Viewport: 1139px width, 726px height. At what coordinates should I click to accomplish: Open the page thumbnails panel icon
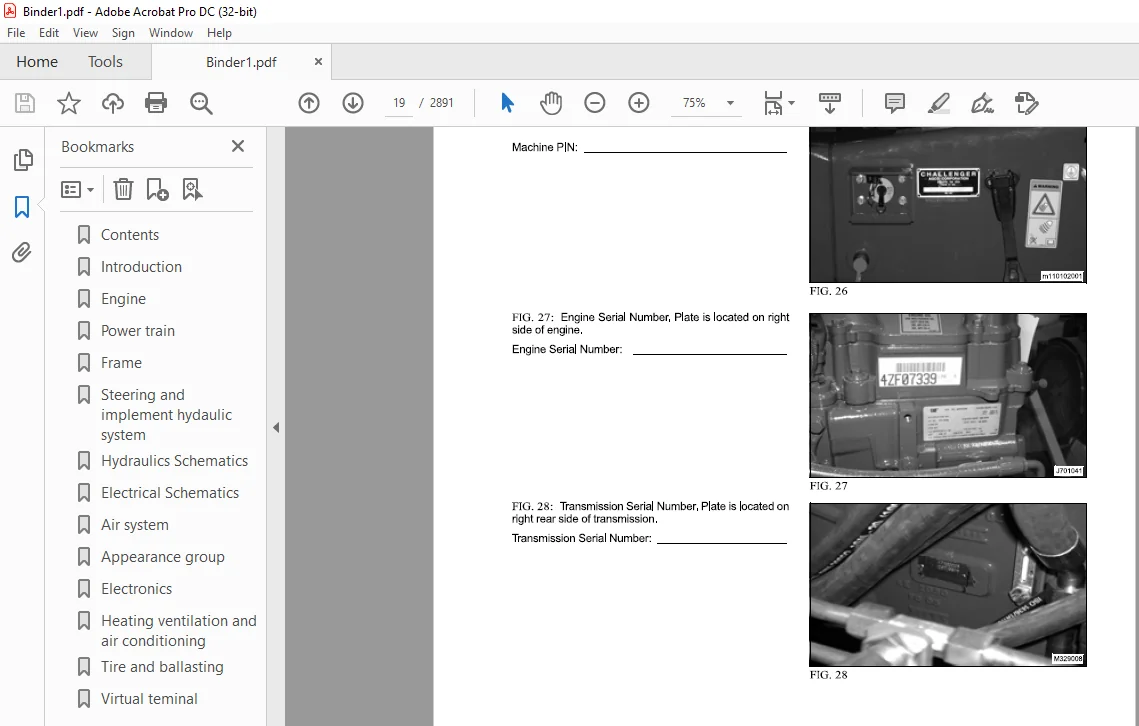click(23, 160)
